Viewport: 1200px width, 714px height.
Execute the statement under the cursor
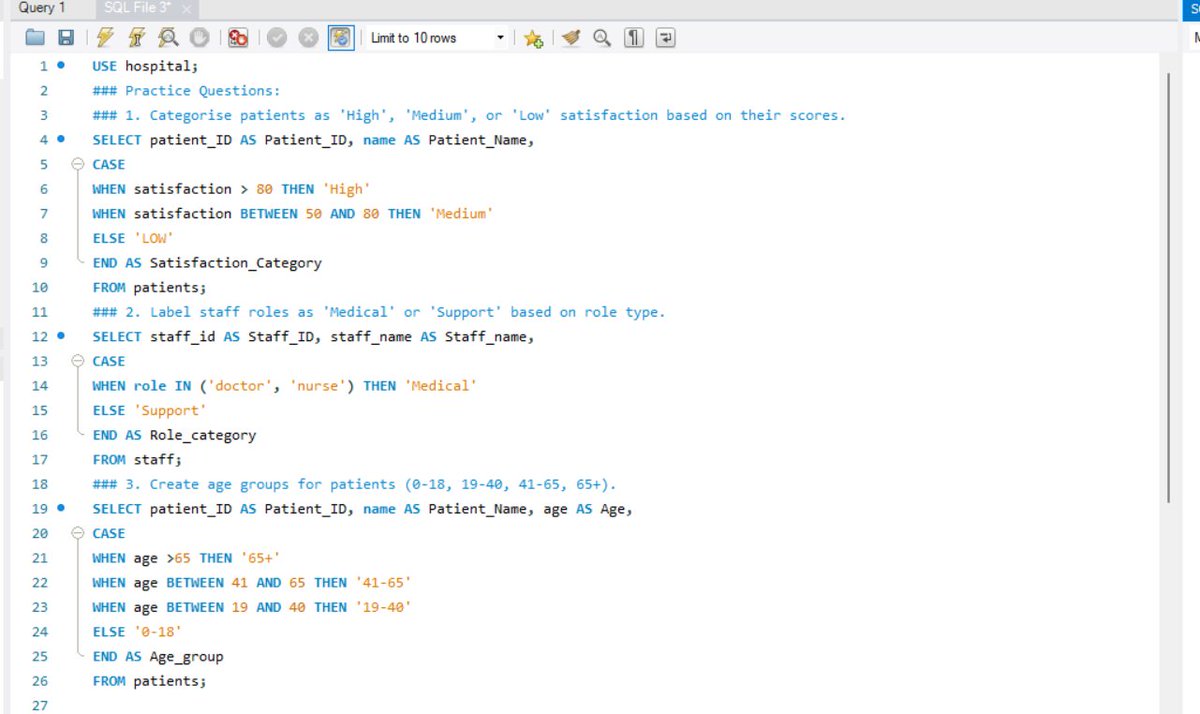coord(137,38)
